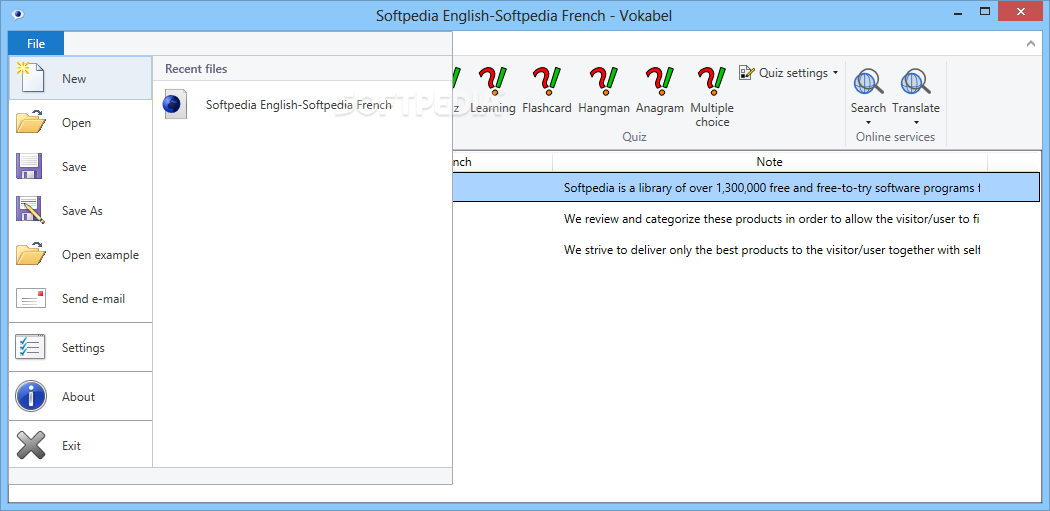Choose Exit from the File menu
This screenshot has width=1050, height=511.
pyautogui.click(x=80, y=445)
